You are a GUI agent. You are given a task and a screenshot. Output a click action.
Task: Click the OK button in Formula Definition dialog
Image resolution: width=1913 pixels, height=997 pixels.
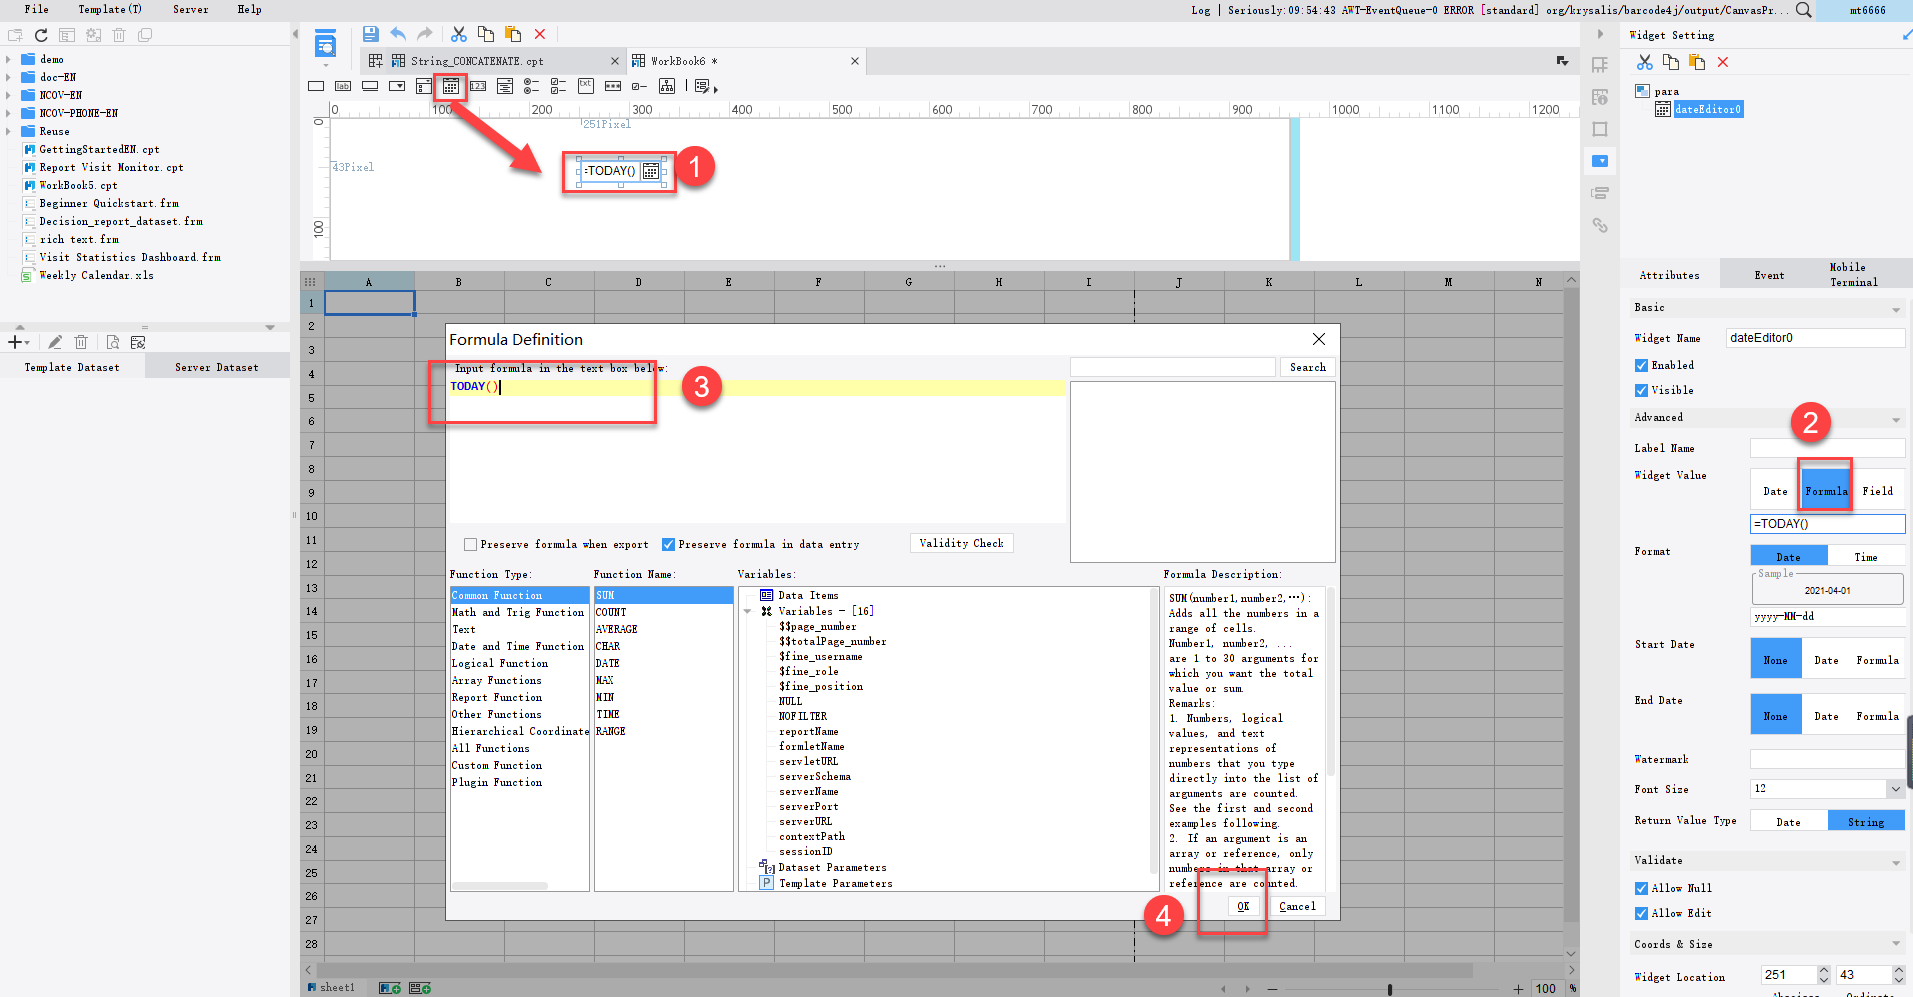pos(1243,906)
